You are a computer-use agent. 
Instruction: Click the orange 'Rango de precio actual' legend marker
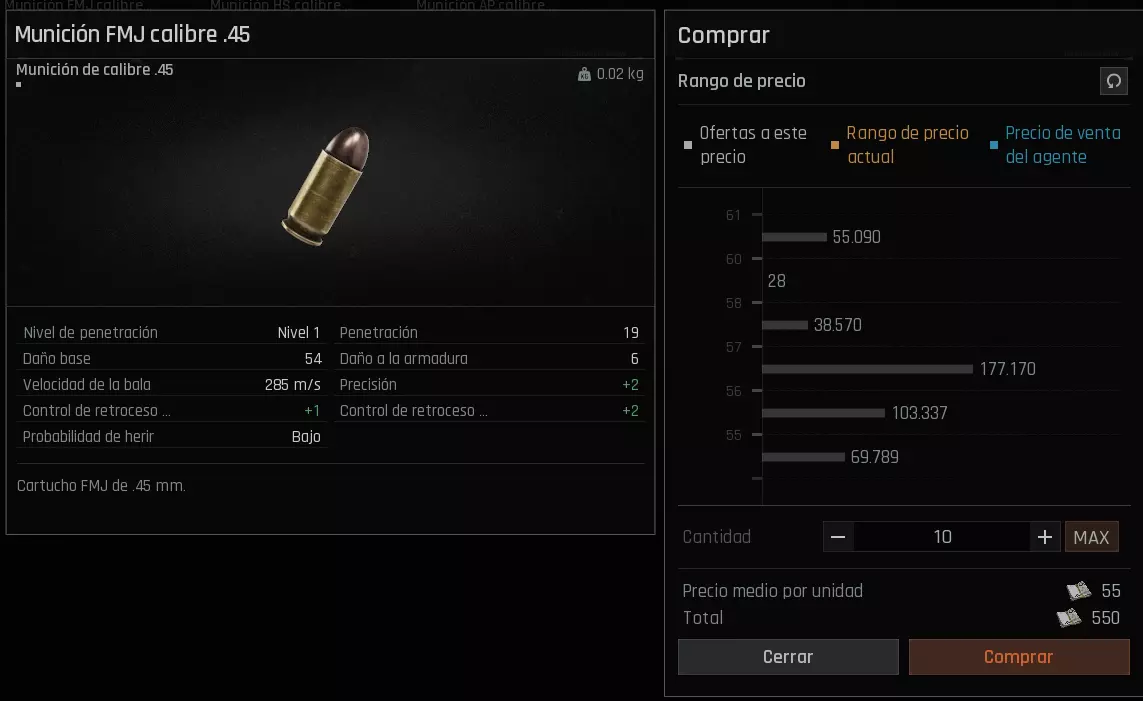[x=835, y=145]
